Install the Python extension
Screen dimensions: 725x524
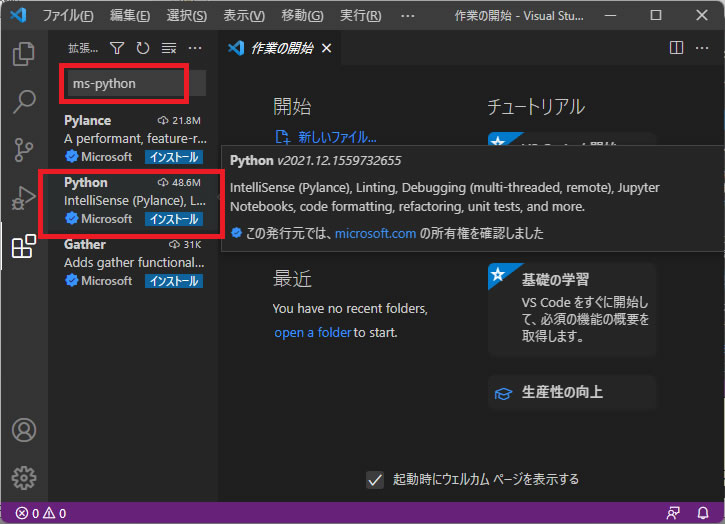(174, 219)
